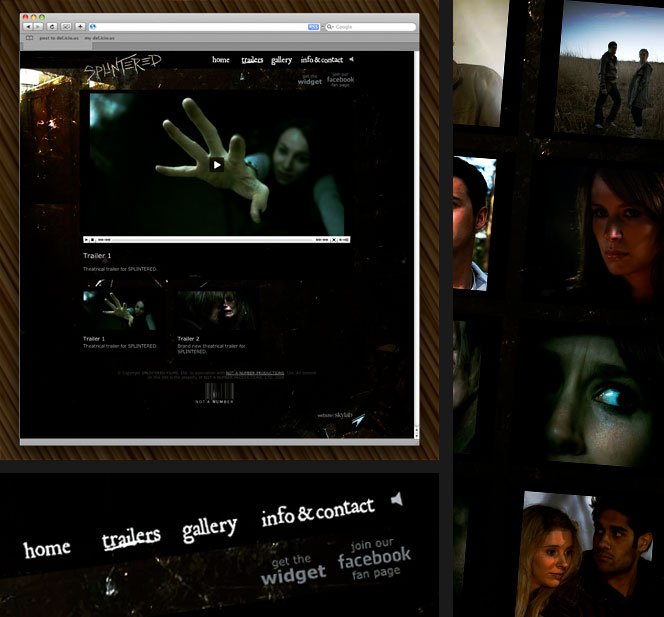Click the add bookmark plus button

pos(80,26)
